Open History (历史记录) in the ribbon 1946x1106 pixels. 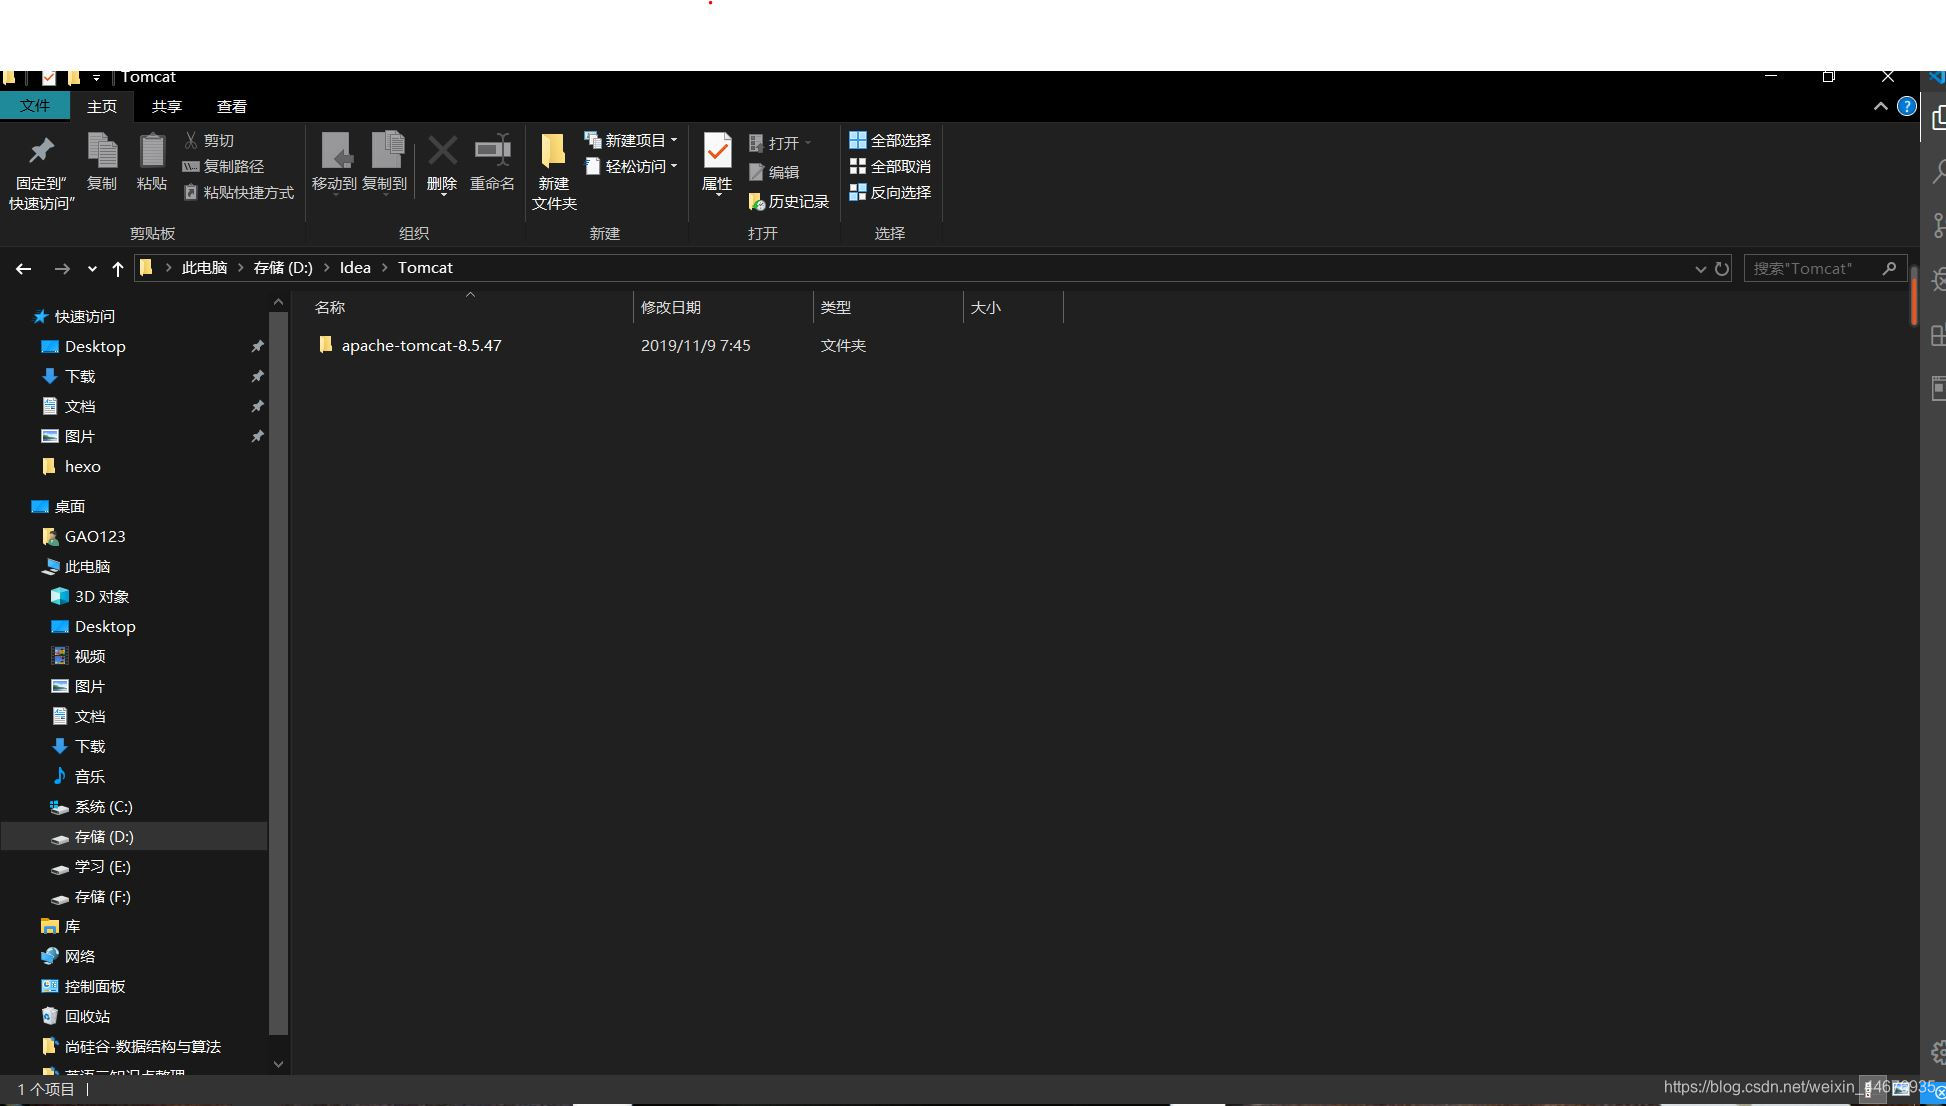pyautogui.click(x=789, y=201)
